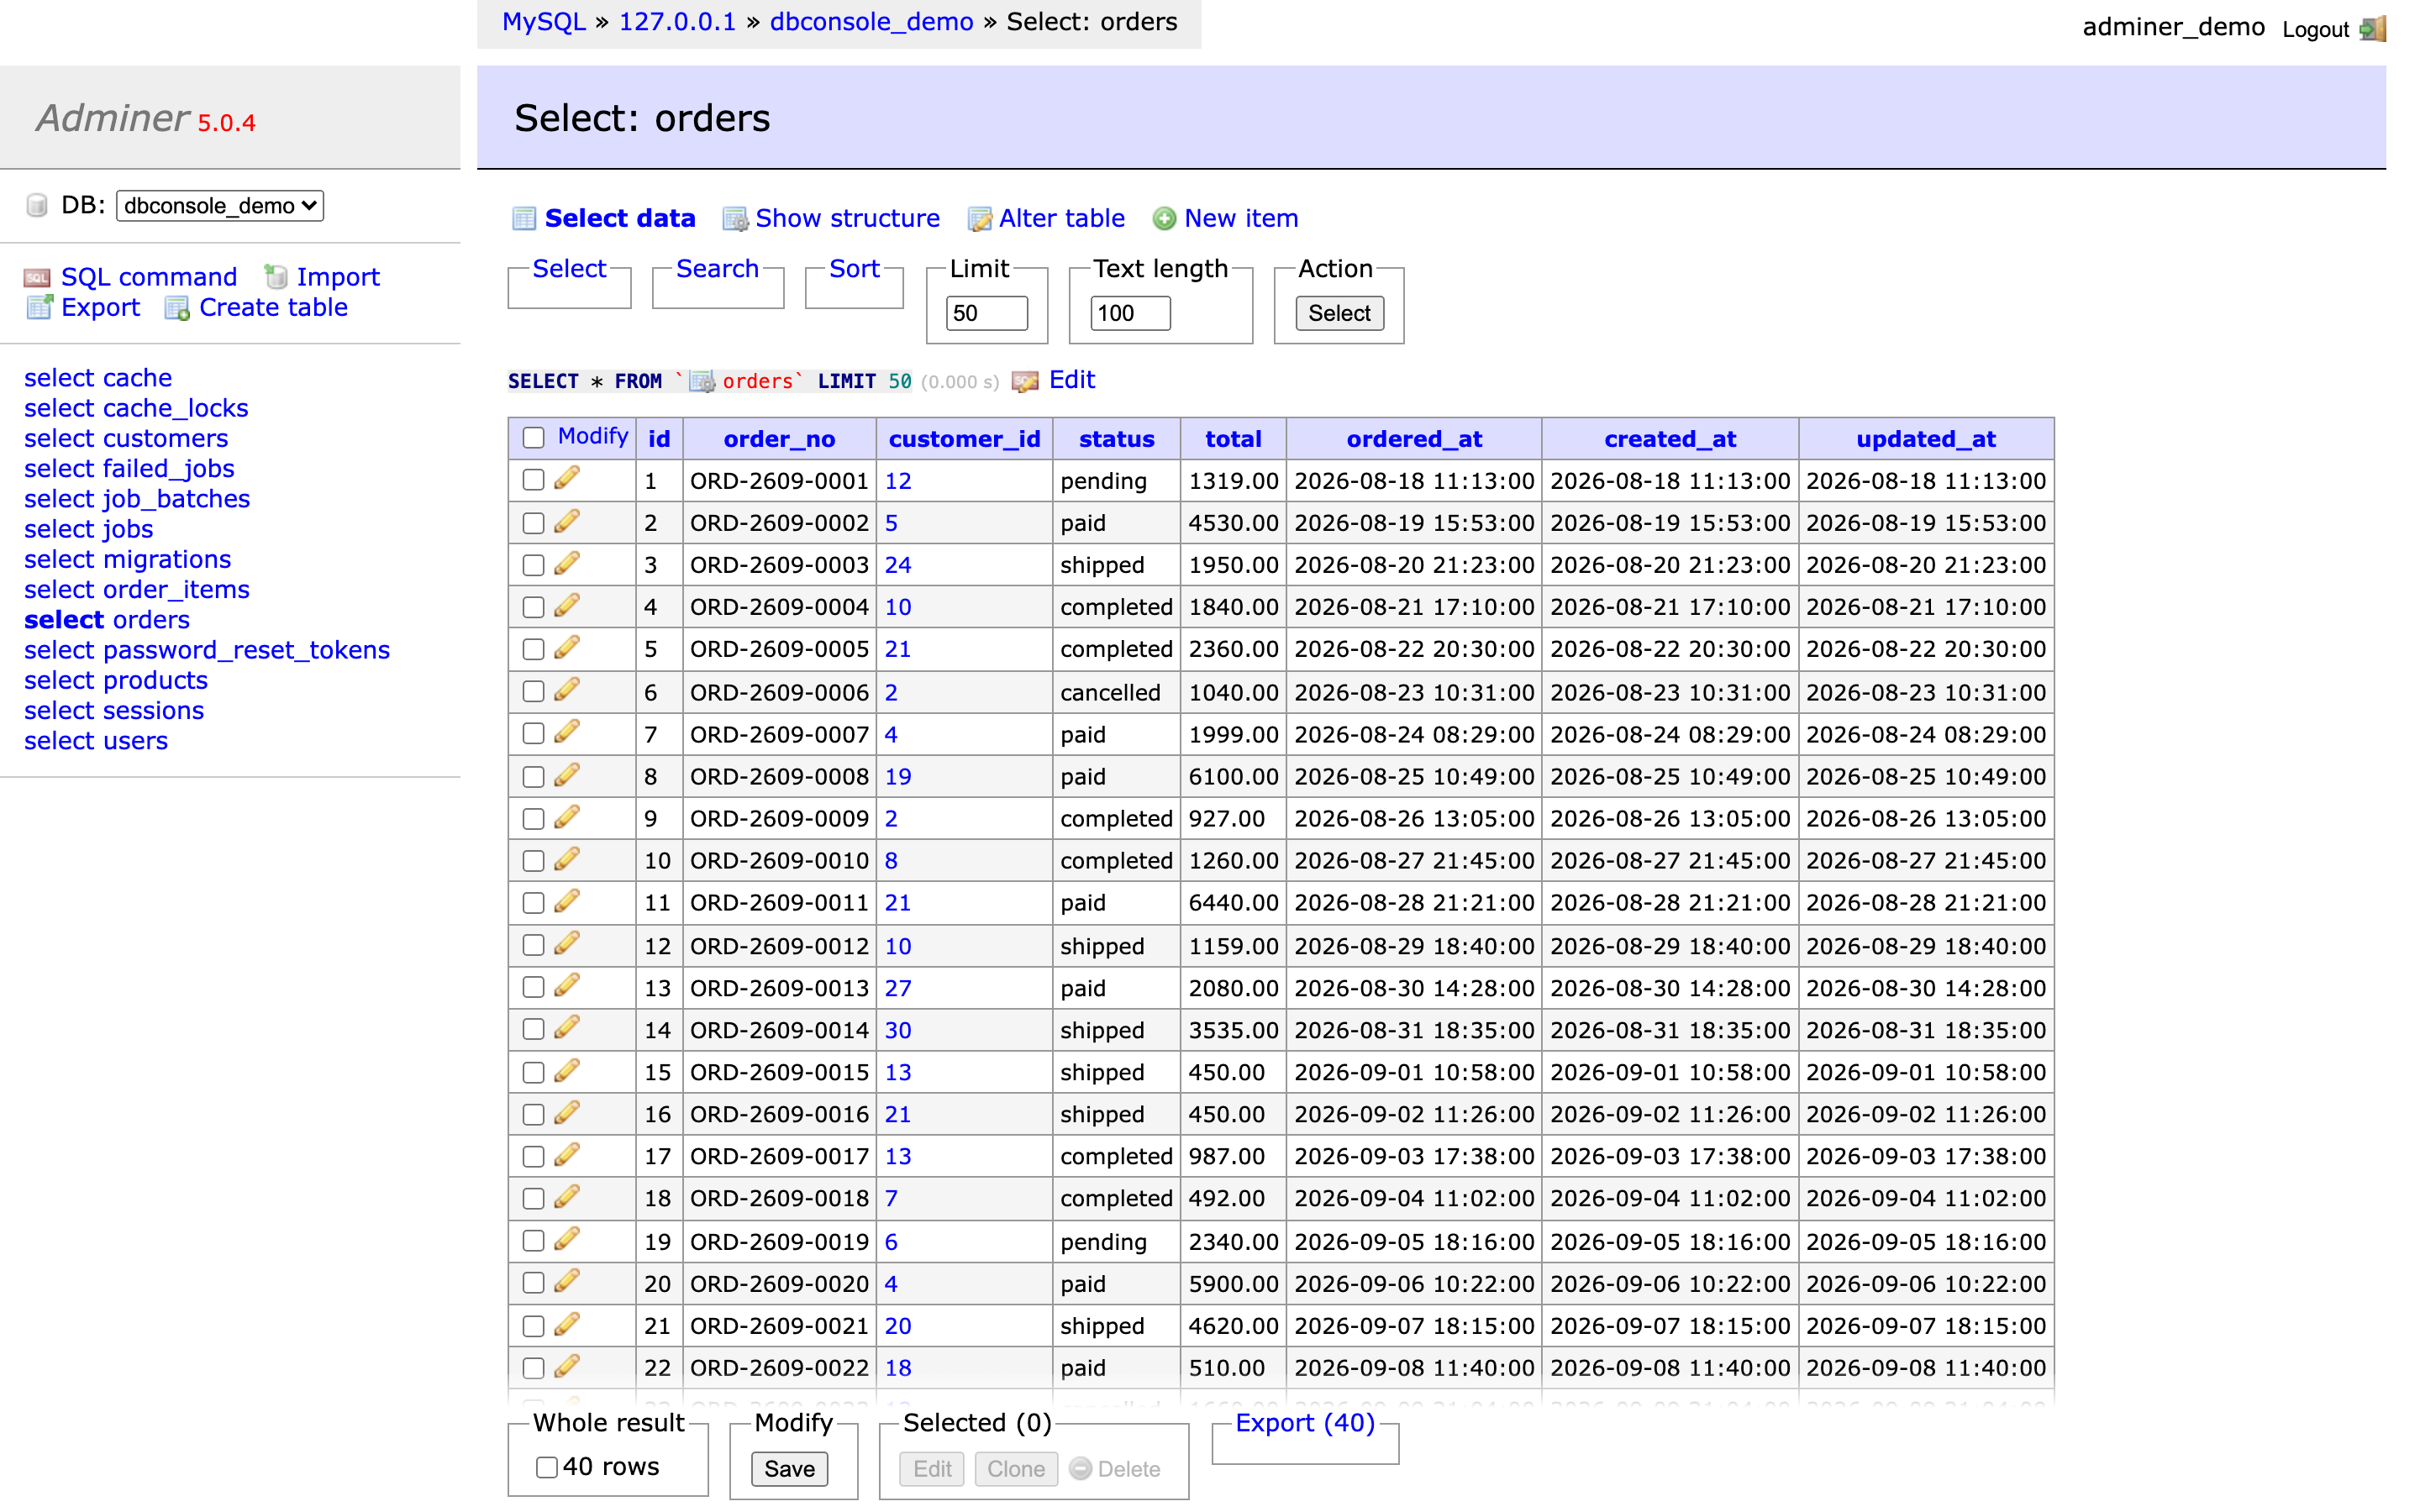Click the Export icon in sidebar
Image resolution: width=2420 pixels, height=1512 pixels.
click(39, 307)
